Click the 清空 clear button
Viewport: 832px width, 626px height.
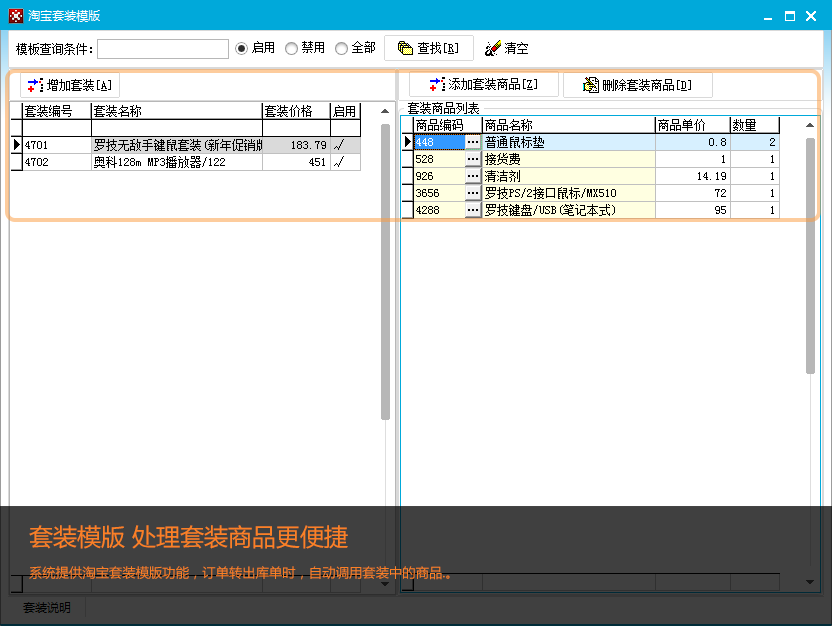tap(506, 48)
